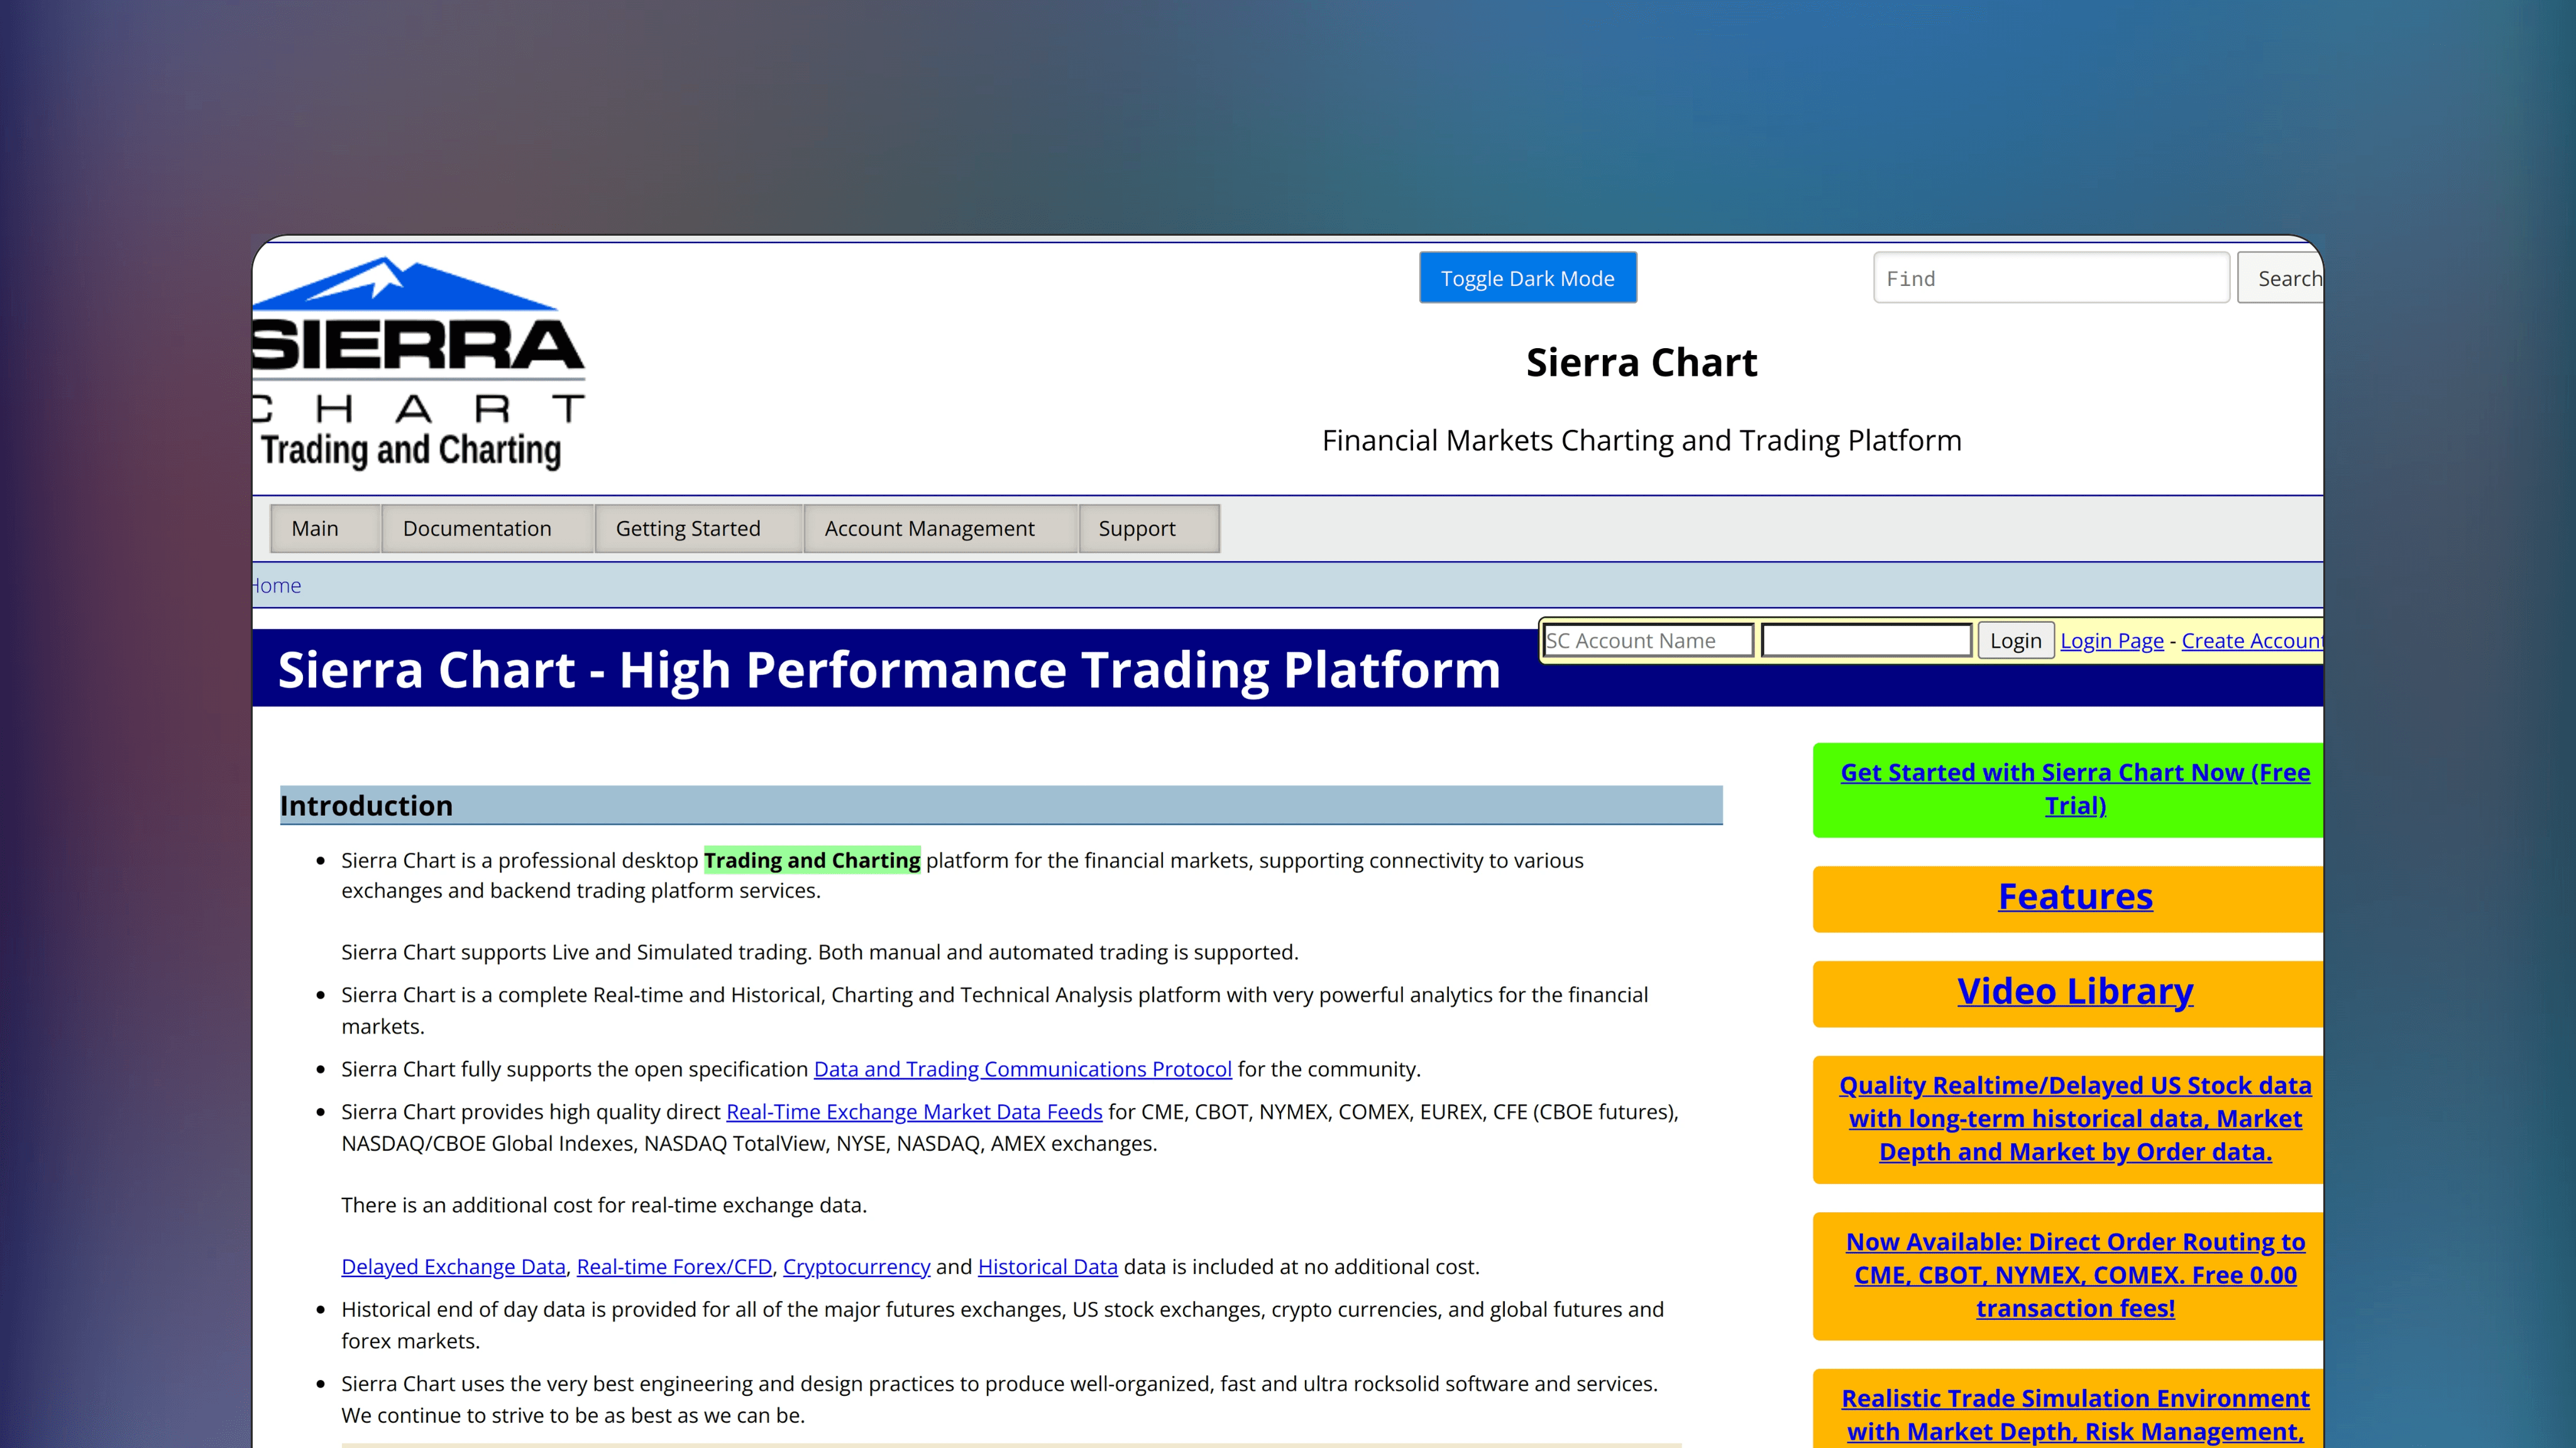
Task: Open the Data and Trading Communications Protocol link
Action: 1022,1068
